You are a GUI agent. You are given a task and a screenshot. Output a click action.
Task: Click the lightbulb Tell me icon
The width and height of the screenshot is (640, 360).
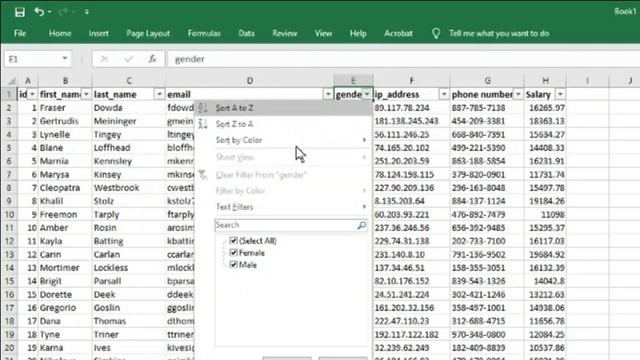click(x=436, y=33)
